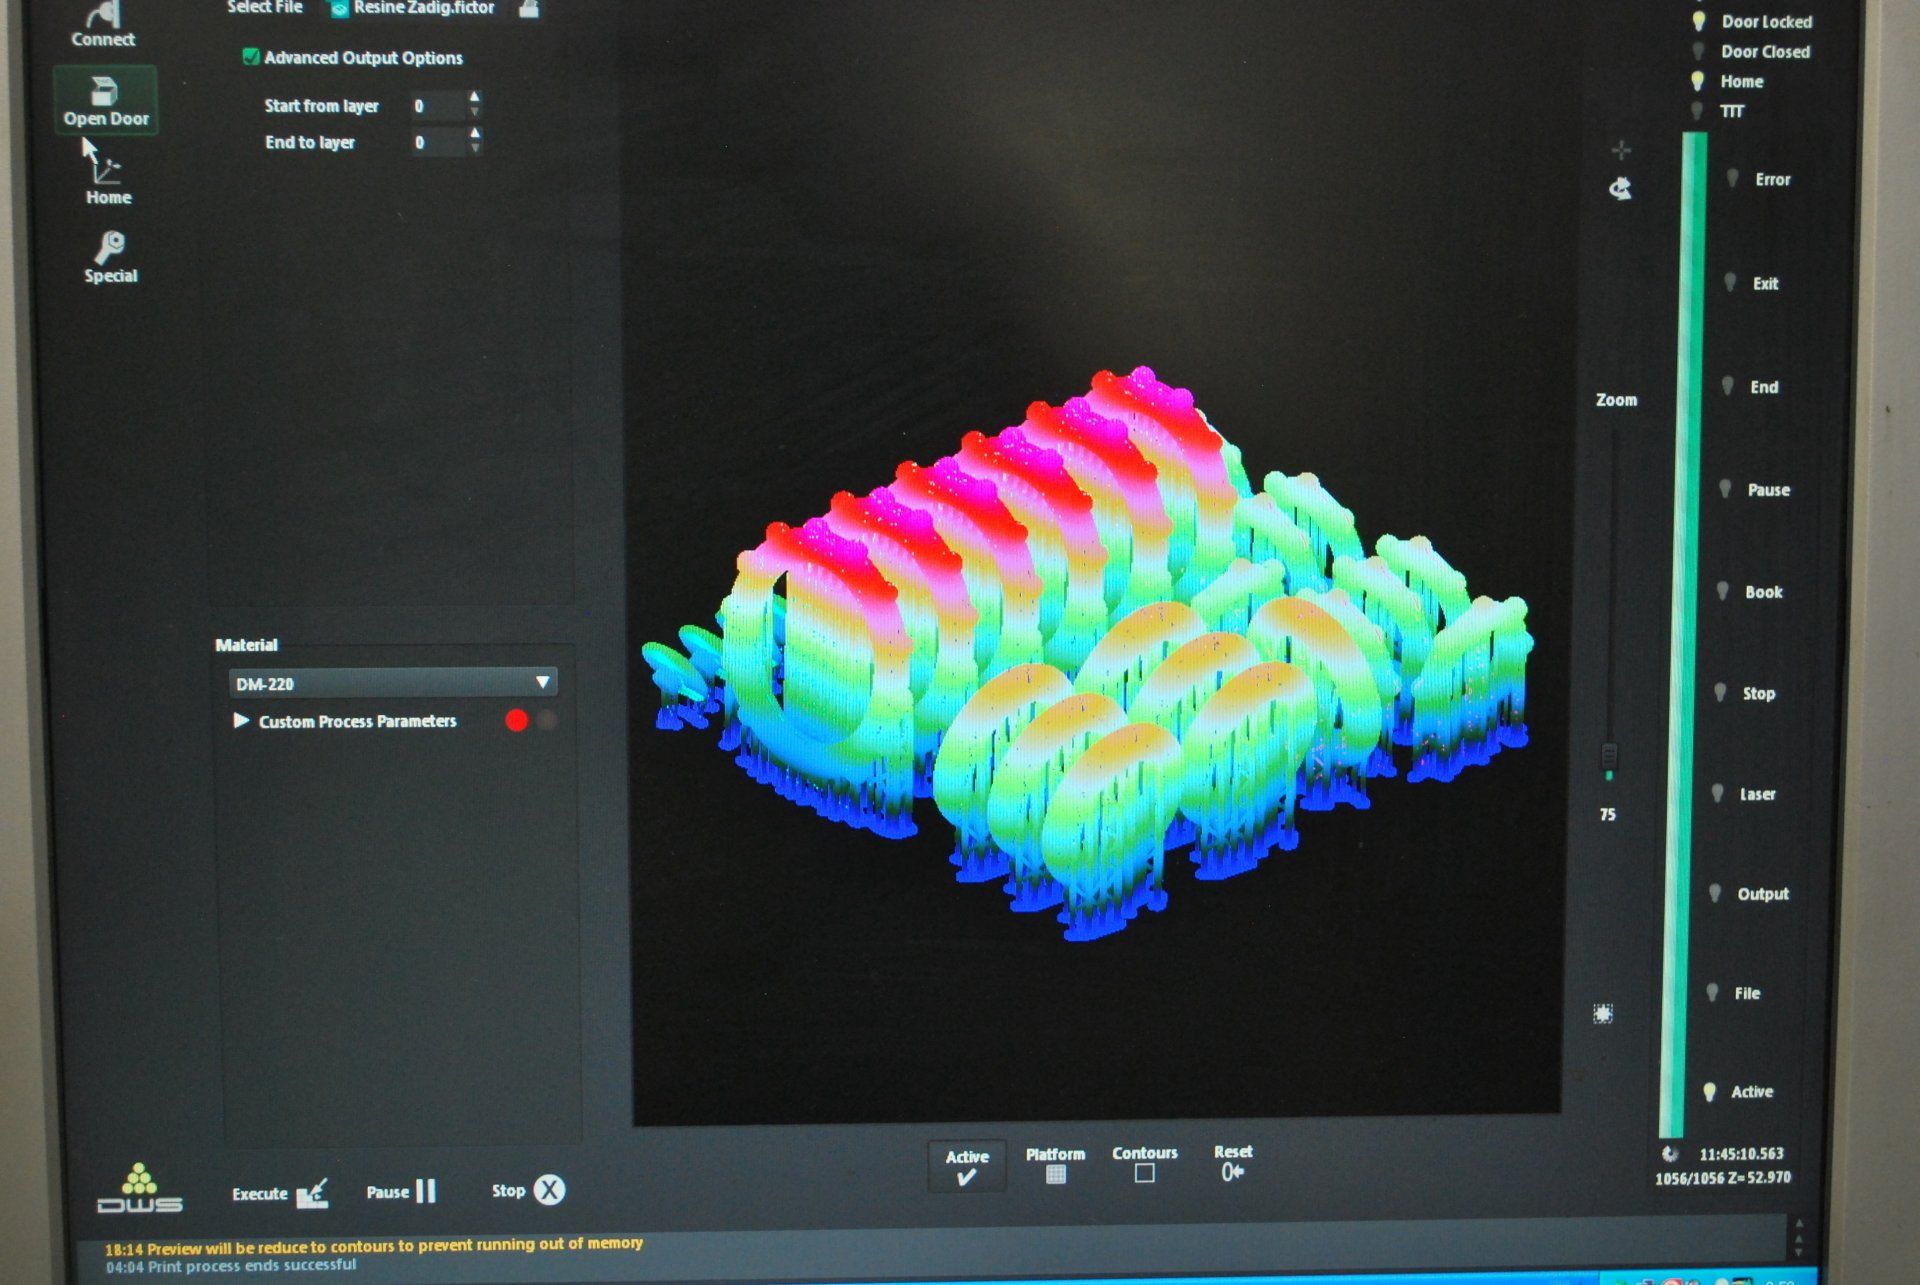Toggle the Platform display option
The height and width of the screenshot is (1285, 1920).
point(1055,1174)
